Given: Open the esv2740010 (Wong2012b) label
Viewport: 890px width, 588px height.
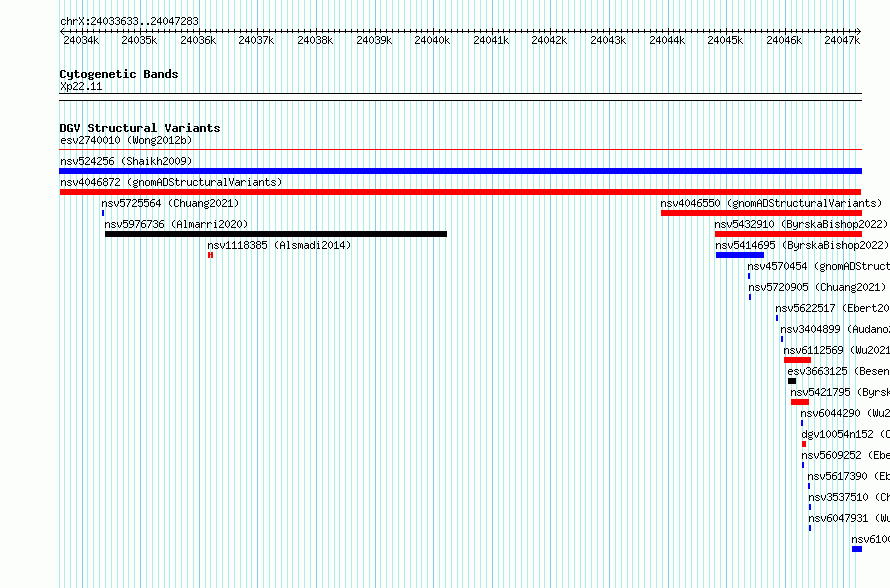Looking at the screenshot, I should pyautogui.click(x=126, y=140).
